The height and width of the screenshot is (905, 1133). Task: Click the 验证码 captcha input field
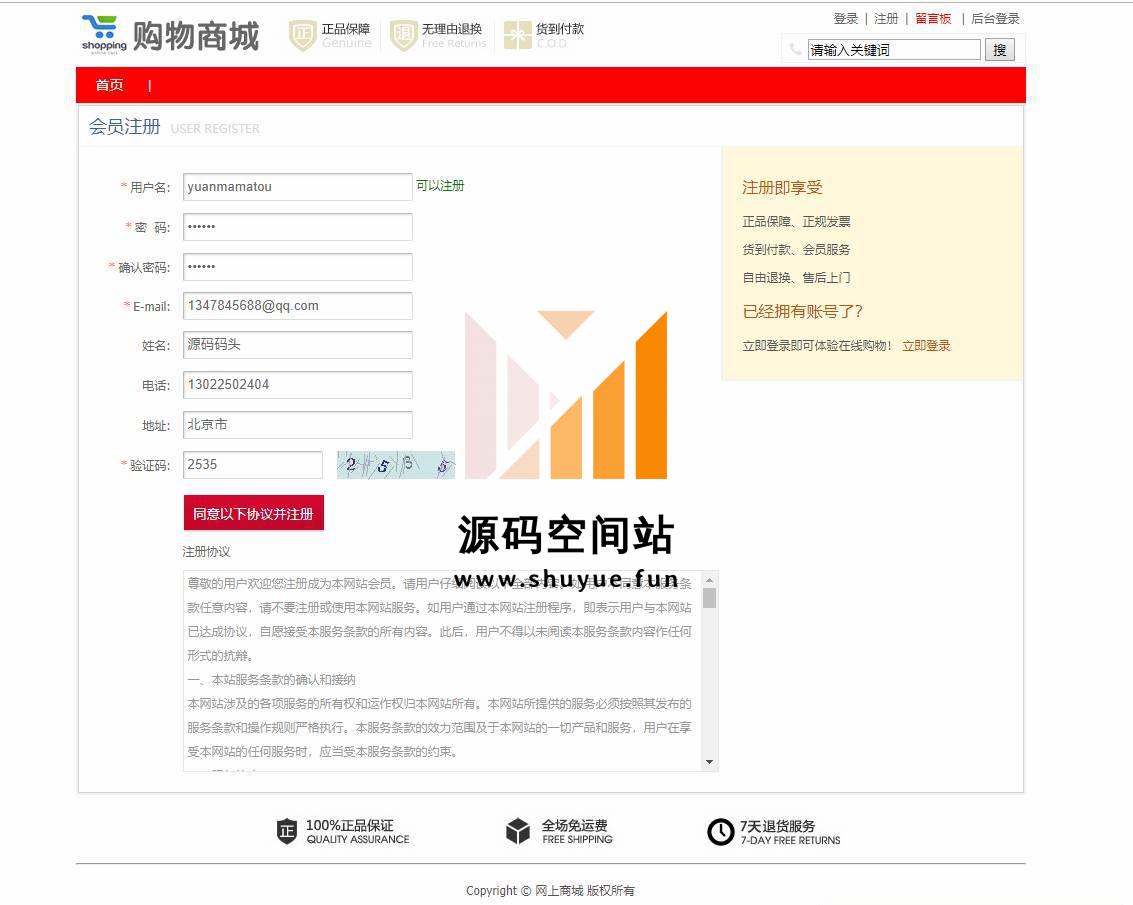(x=253, y=465)
